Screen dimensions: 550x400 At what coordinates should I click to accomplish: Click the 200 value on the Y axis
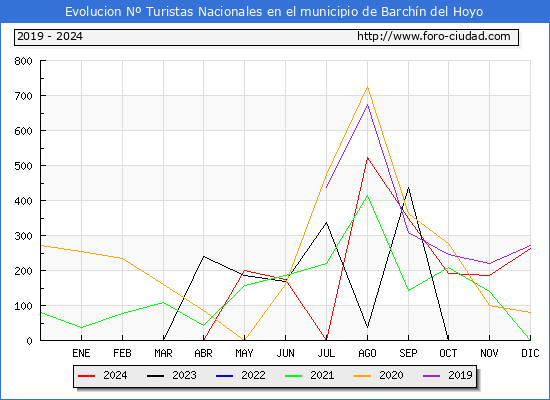click(x=24, y=271)
